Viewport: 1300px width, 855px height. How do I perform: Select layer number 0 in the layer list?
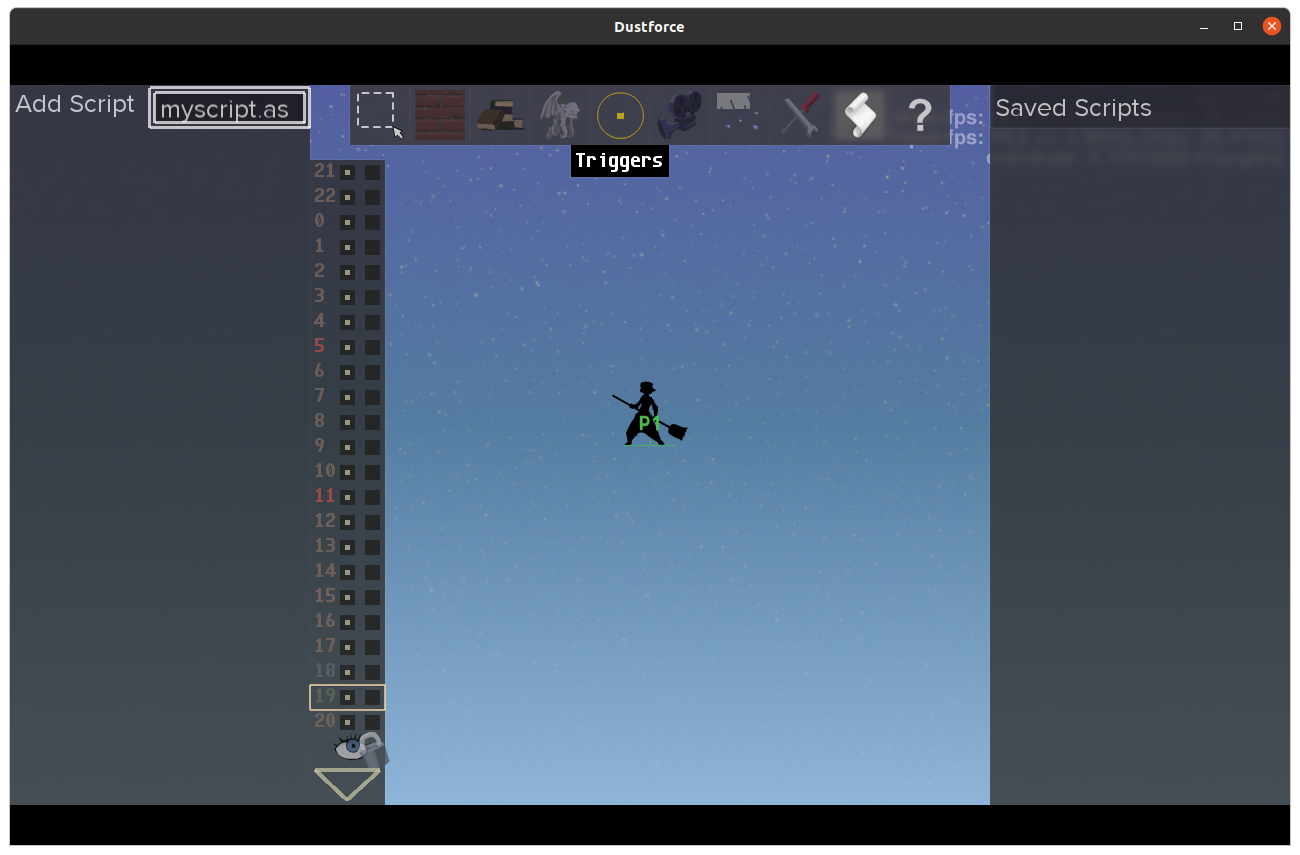pyautogui.click(x=320, y=221)
